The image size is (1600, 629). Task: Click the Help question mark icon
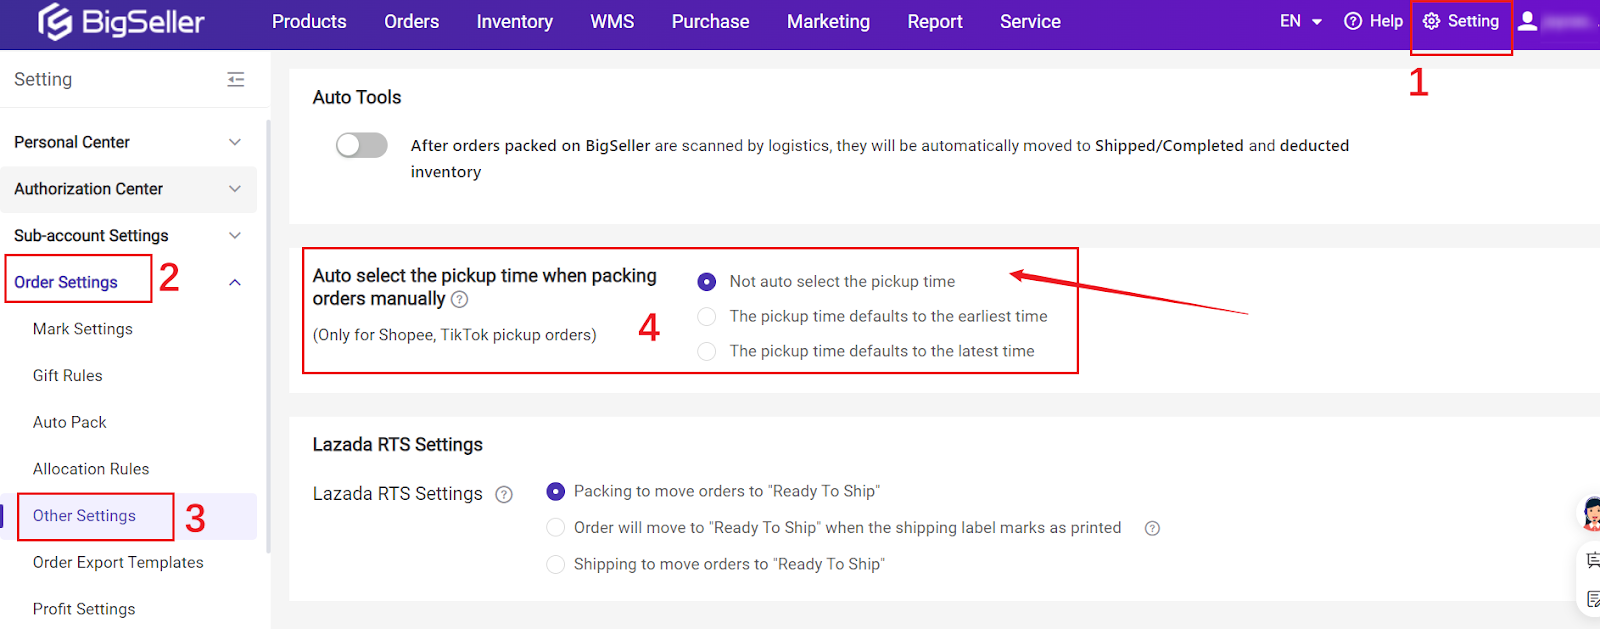[1353, 21]
